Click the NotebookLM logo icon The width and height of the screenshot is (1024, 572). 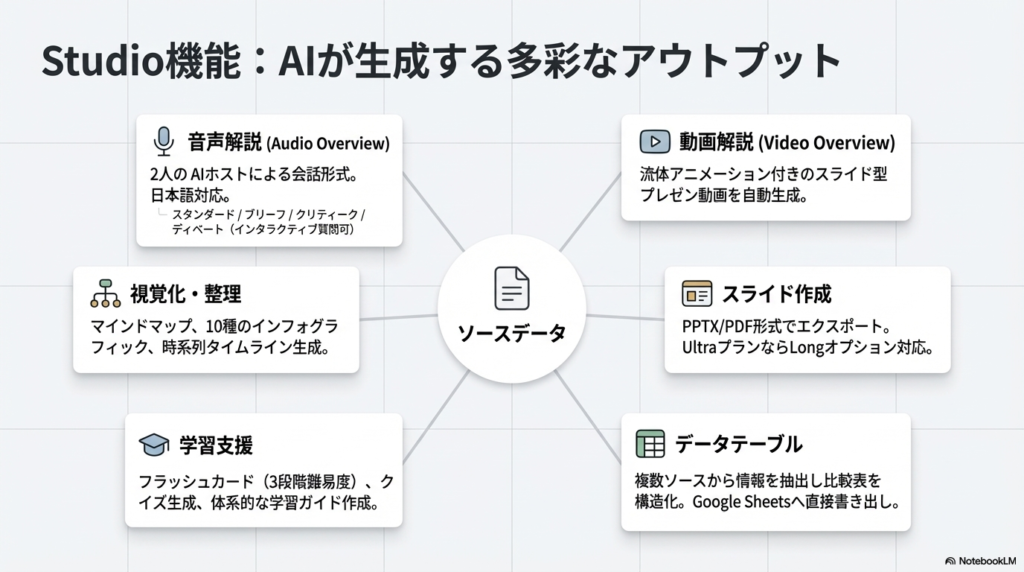(x=950, y=561)
